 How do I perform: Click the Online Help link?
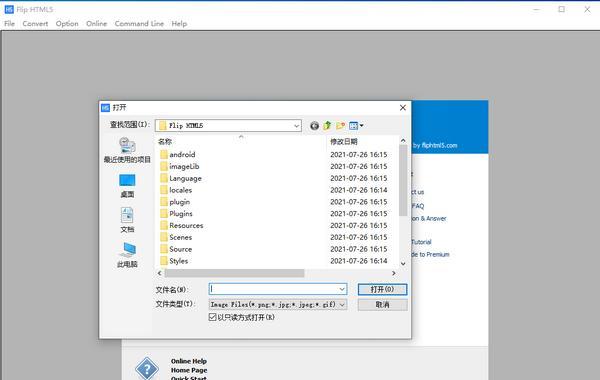pyautogui.click(x=189, y=361)
